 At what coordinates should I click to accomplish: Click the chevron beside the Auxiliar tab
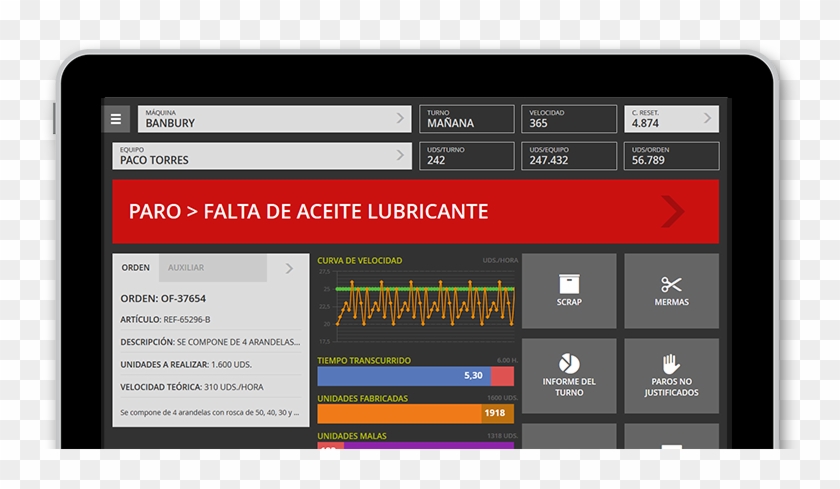coord(289,268)
